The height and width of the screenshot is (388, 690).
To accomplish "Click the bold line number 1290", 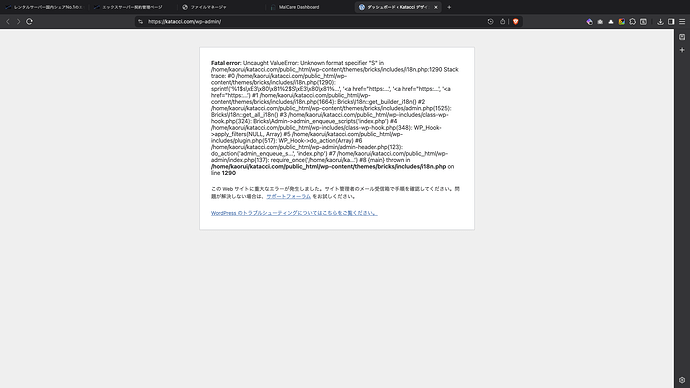I will [229, 173].
